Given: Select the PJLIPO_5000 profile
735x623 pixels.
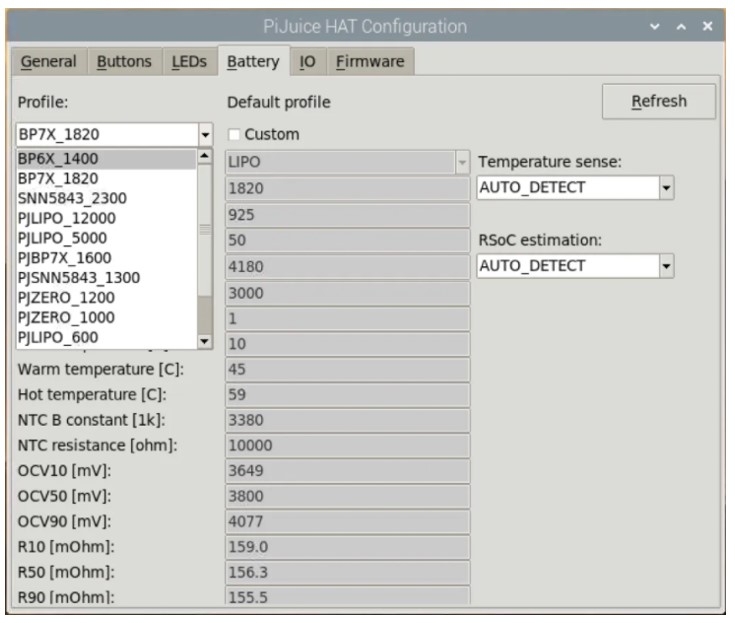Looking at the screenshot, I should [x=106, y=238].
